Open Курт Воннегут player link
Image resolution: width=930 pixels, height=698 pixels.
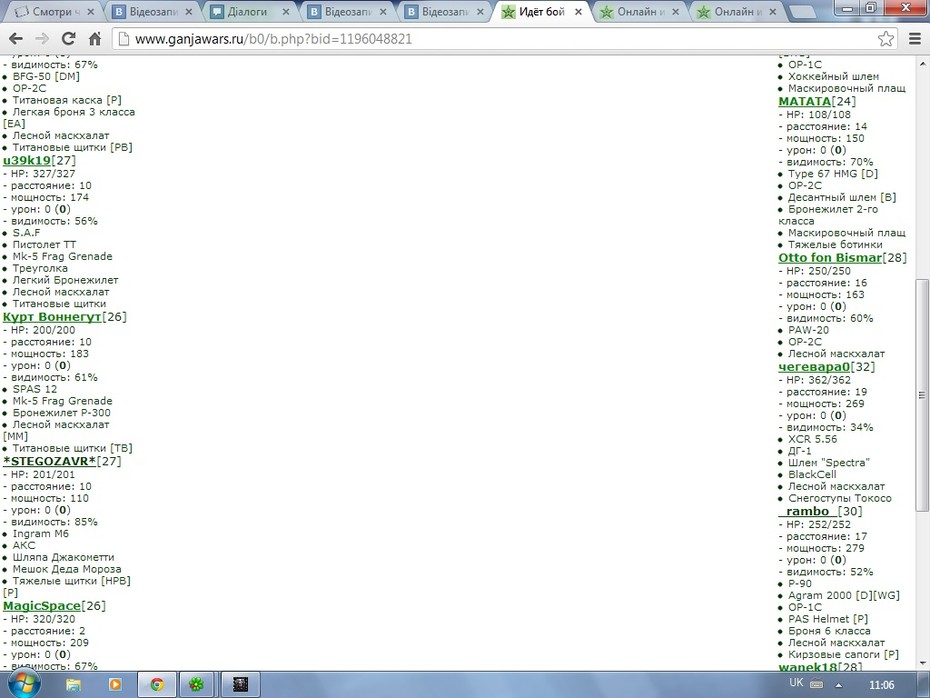click(x=52, y=317)
